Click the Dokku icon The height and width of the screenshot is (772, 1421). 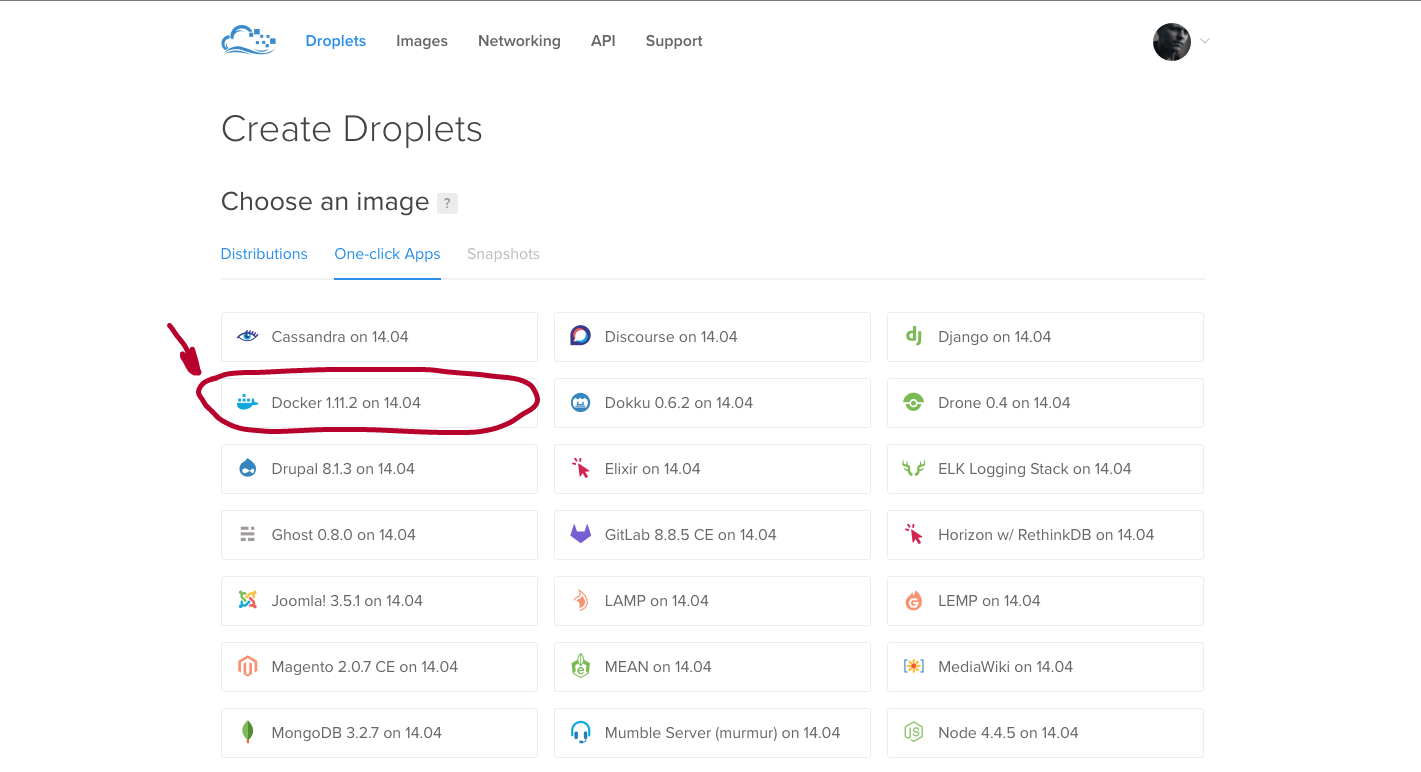(x=580, y=403)
